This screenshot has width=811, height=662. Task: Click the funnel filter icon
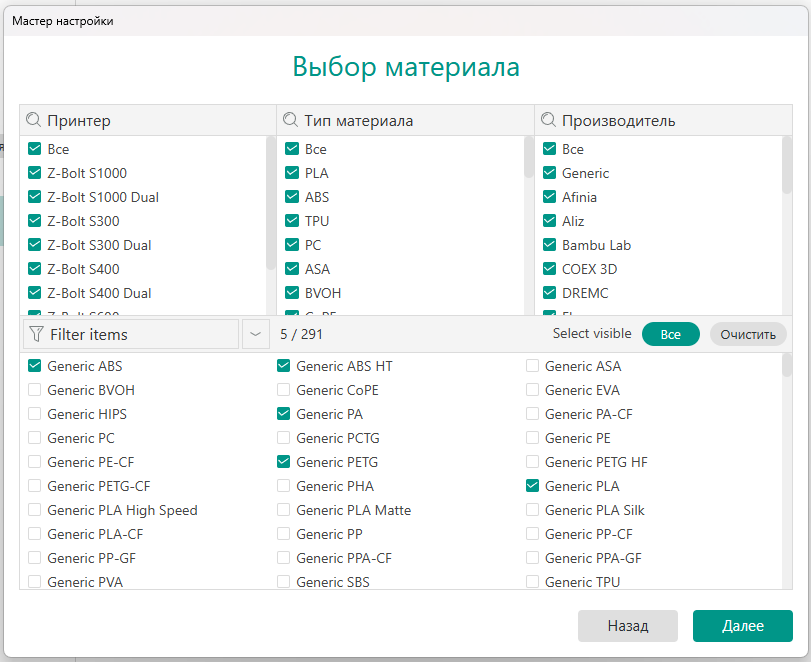[x=36, y=334]
